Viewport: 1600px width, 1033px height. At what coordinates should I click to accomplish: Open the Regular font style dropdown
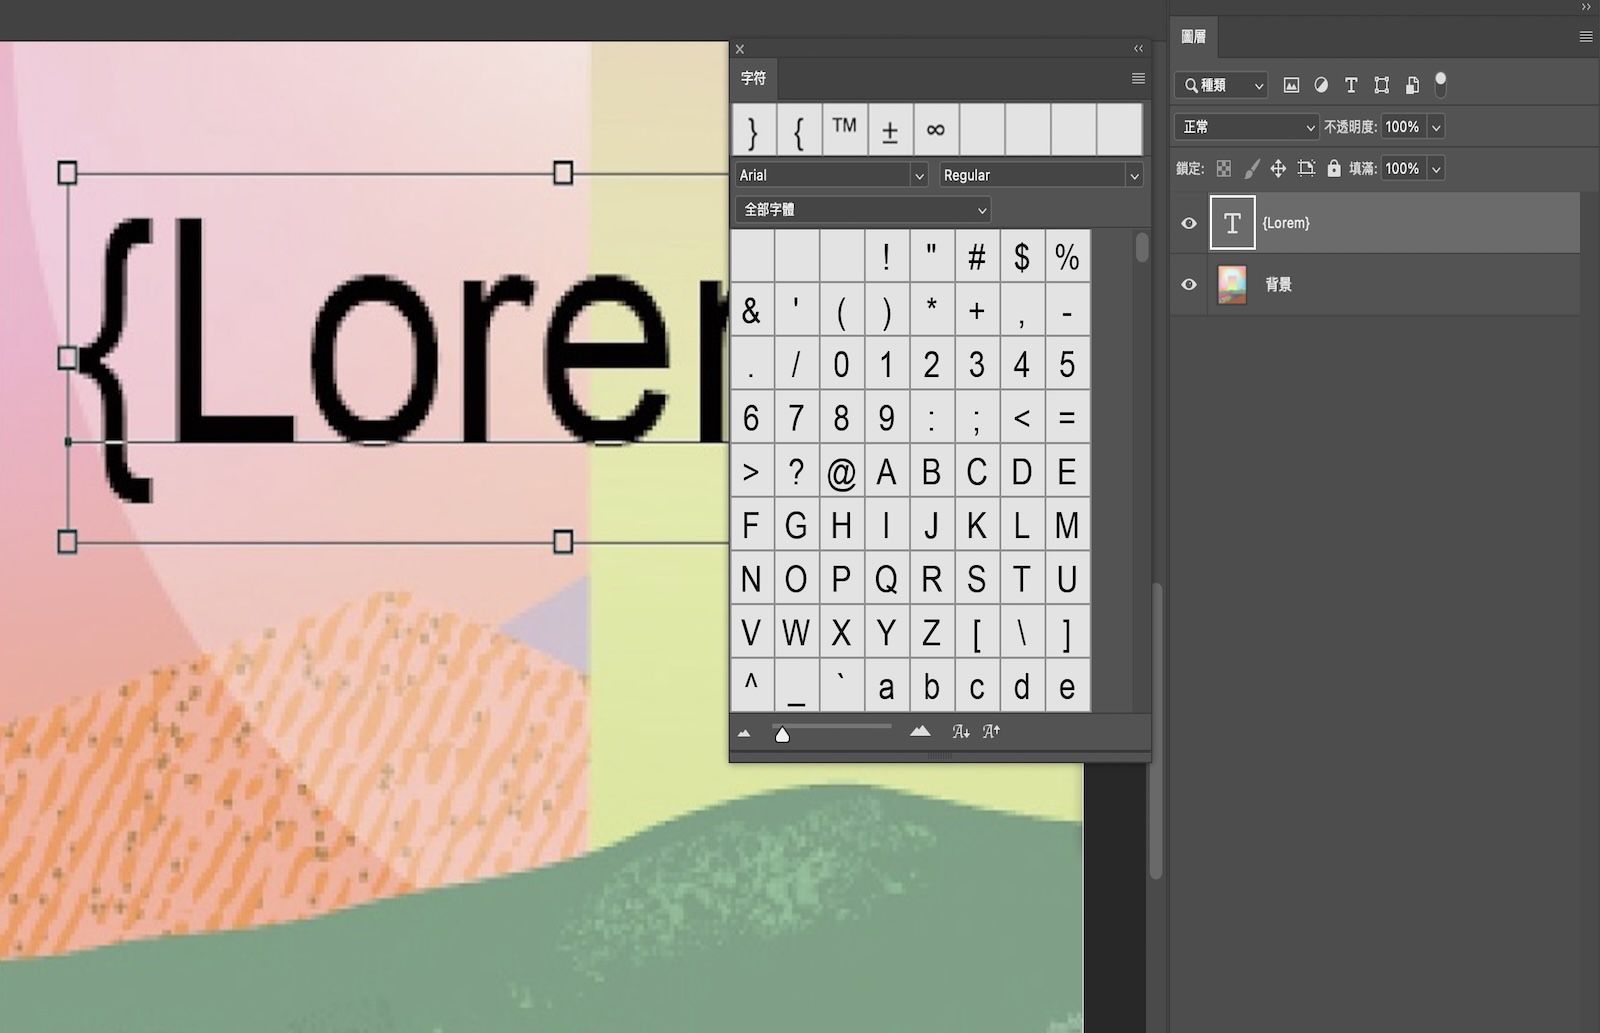point(1040,174)
